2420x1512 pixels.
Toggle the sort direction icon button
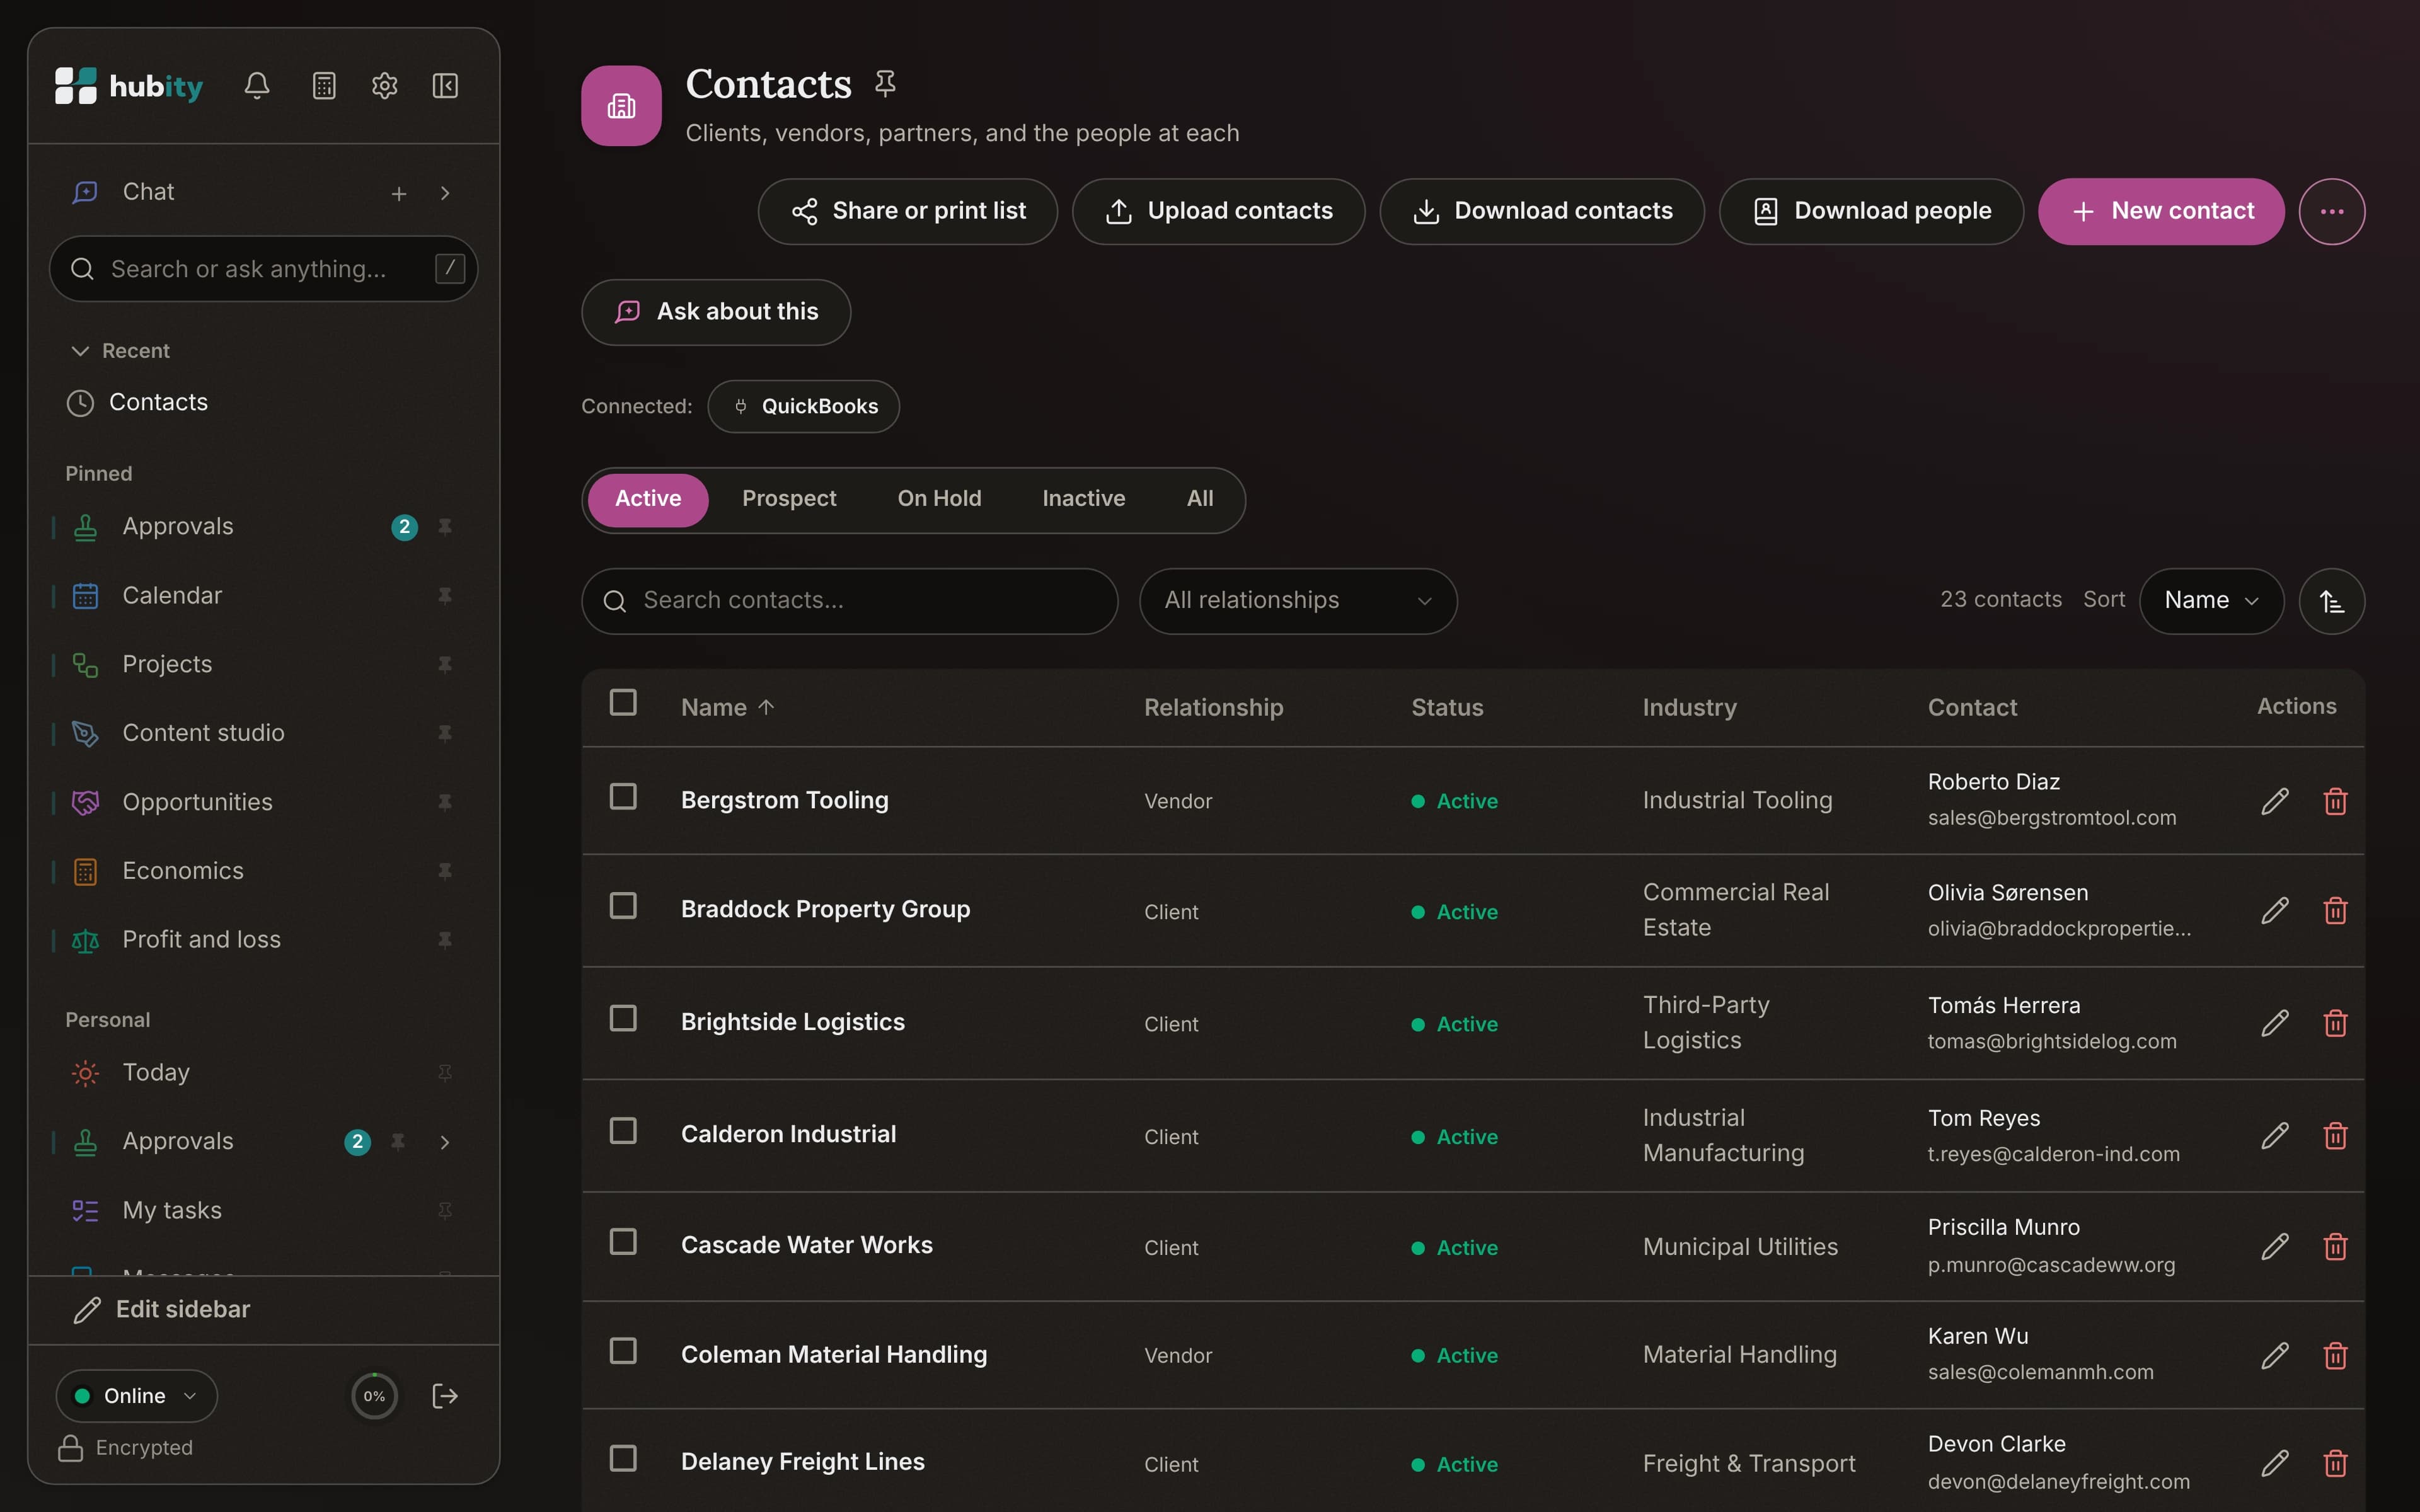(2332, 601)
